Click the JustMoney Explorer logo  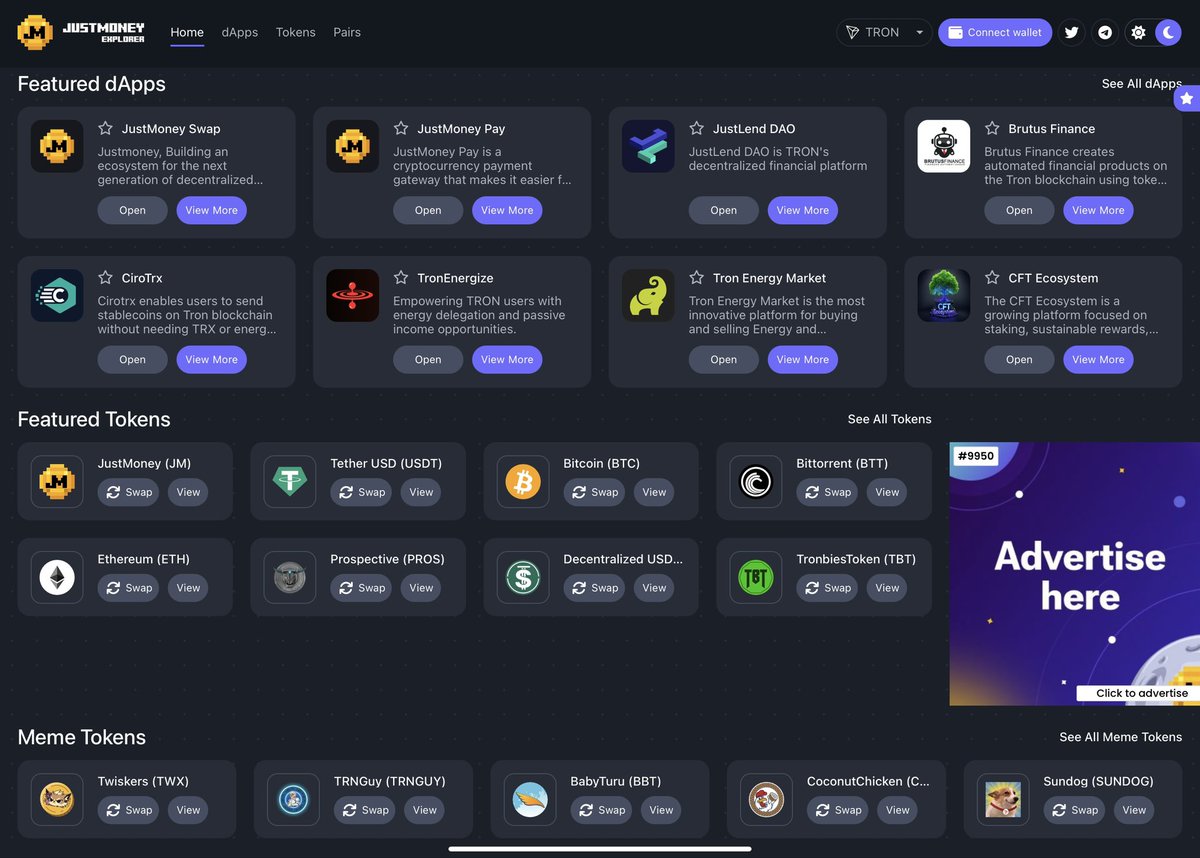pyautogui.click(x=81, y=32)
